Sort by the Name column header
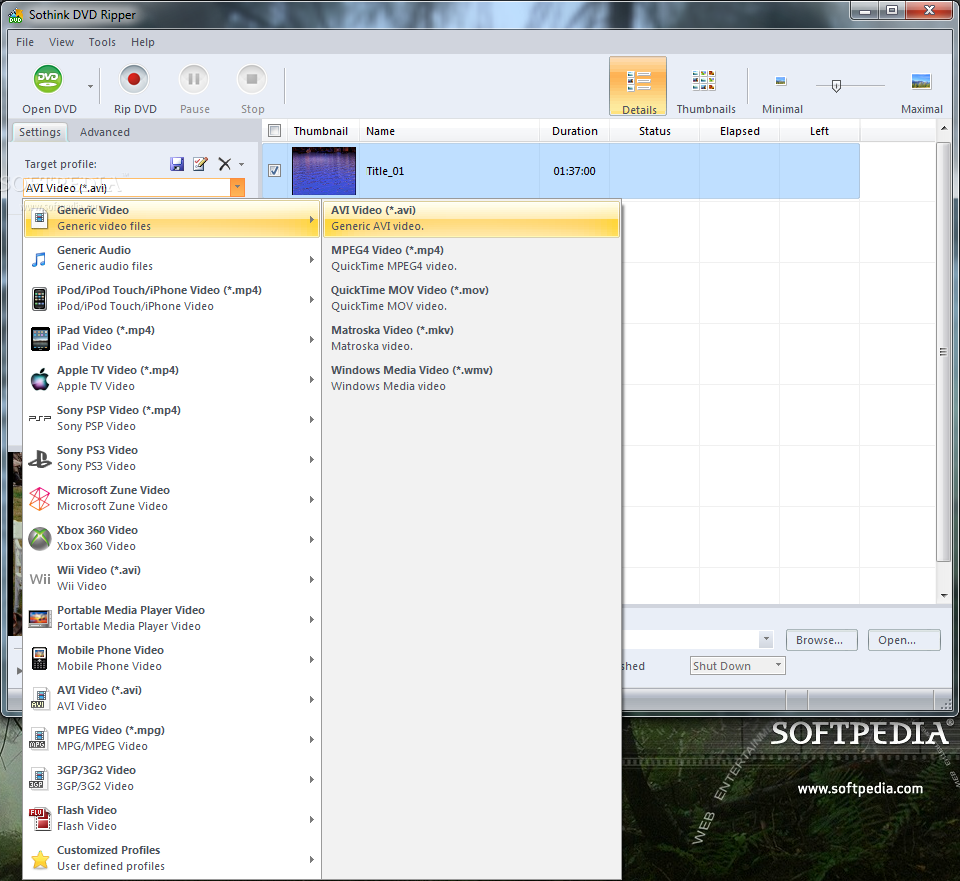960x881 pixels. click(449, 131)
